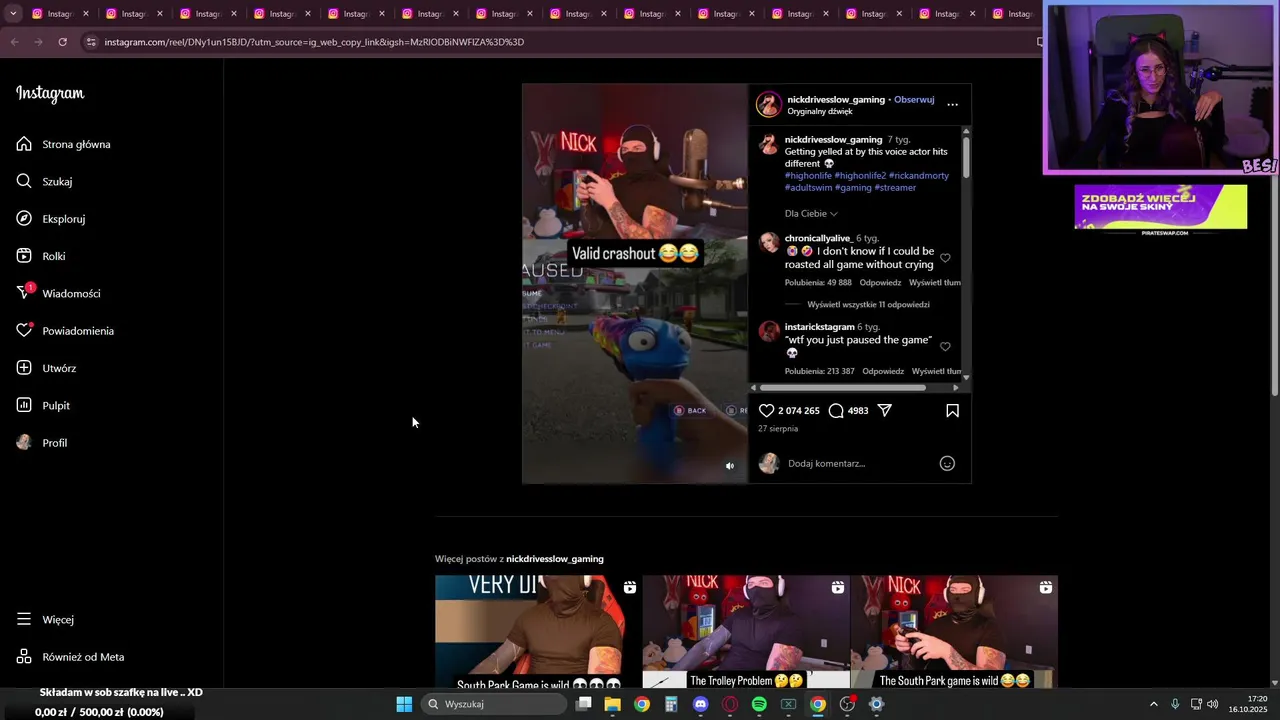Toggle reel audio mute speaker icon

click(x=729, y=466)
